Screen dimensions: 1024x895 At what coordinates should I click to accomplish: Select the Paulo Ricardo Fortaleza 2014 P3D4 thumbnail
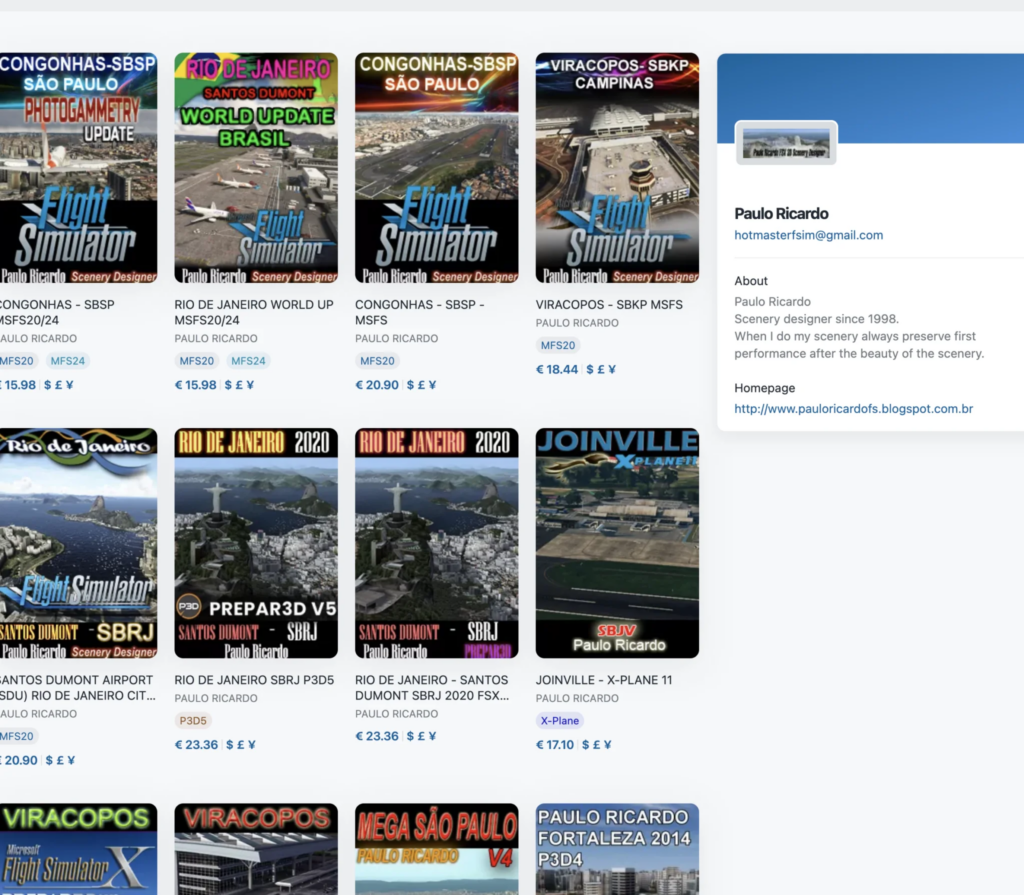pyautogui.click(x=617, y=849)
